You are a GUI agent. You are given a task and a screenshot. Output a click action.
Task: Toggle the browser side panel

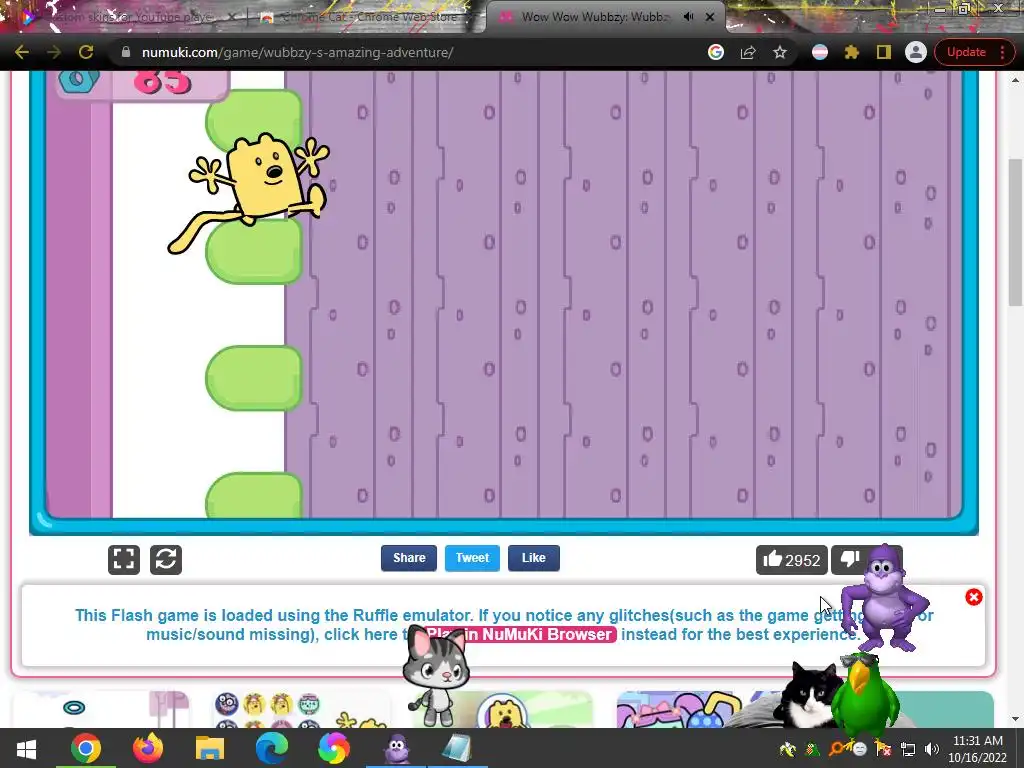click(x=884, y=52)
